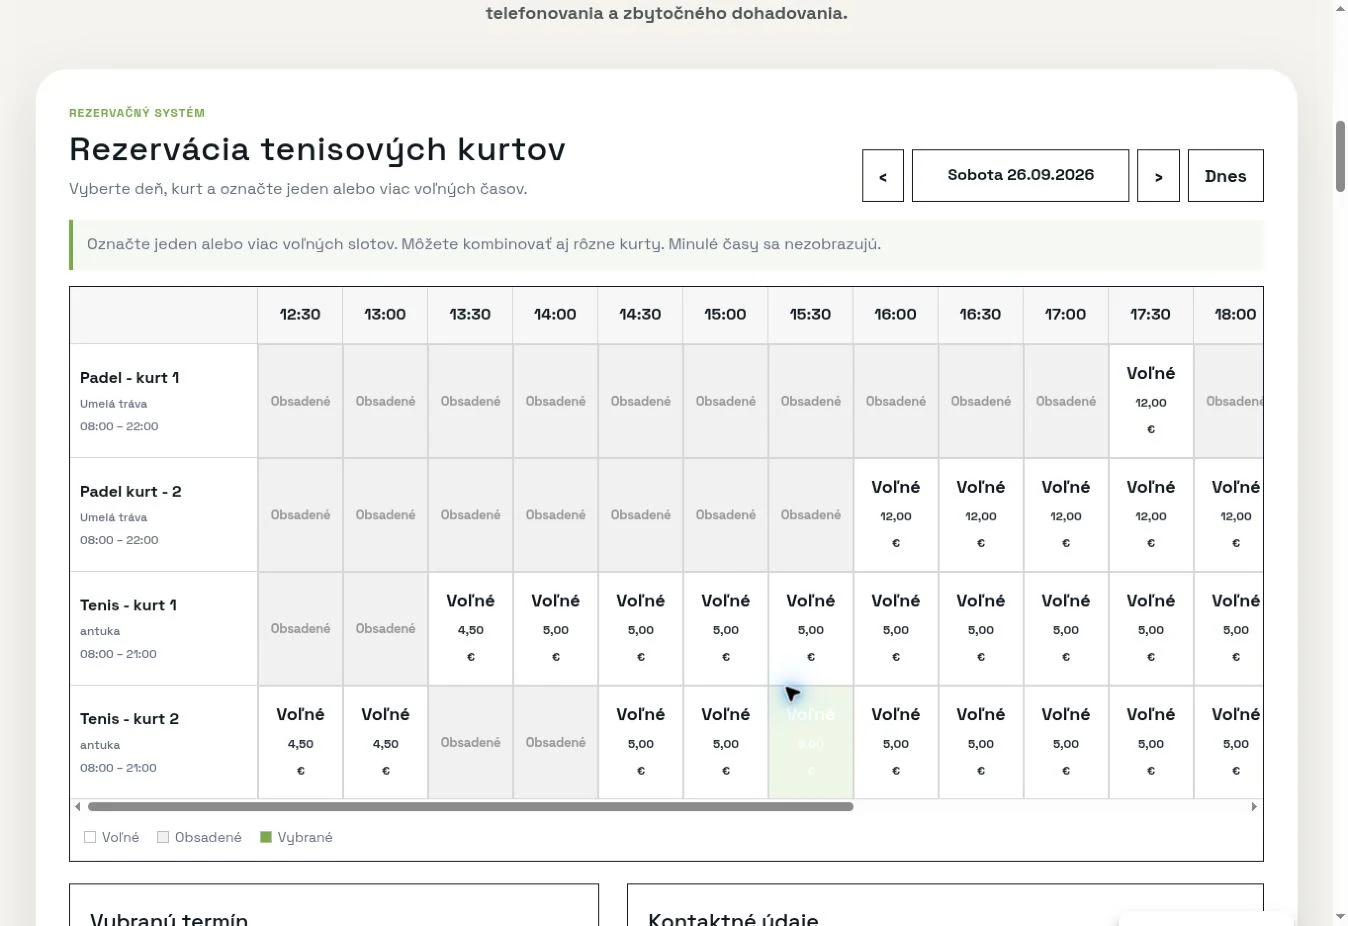
Task: Select Tenis - kurt 2 slot at 17:30
Action: [x=1151, y=743]
